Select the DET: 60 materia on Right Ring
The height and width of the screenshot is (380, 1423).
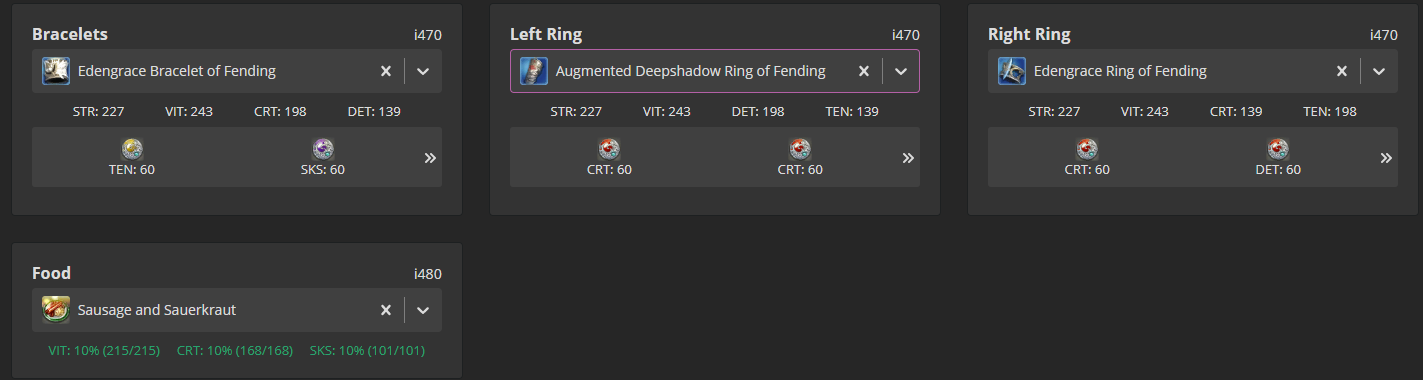point(1279,149)
